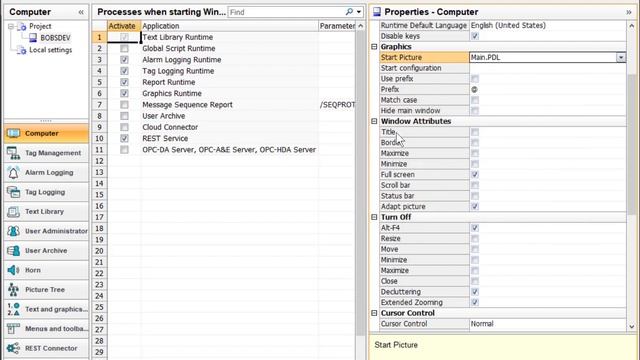Click the Prefix value field
640x360 pixels.
click(547, 89)
